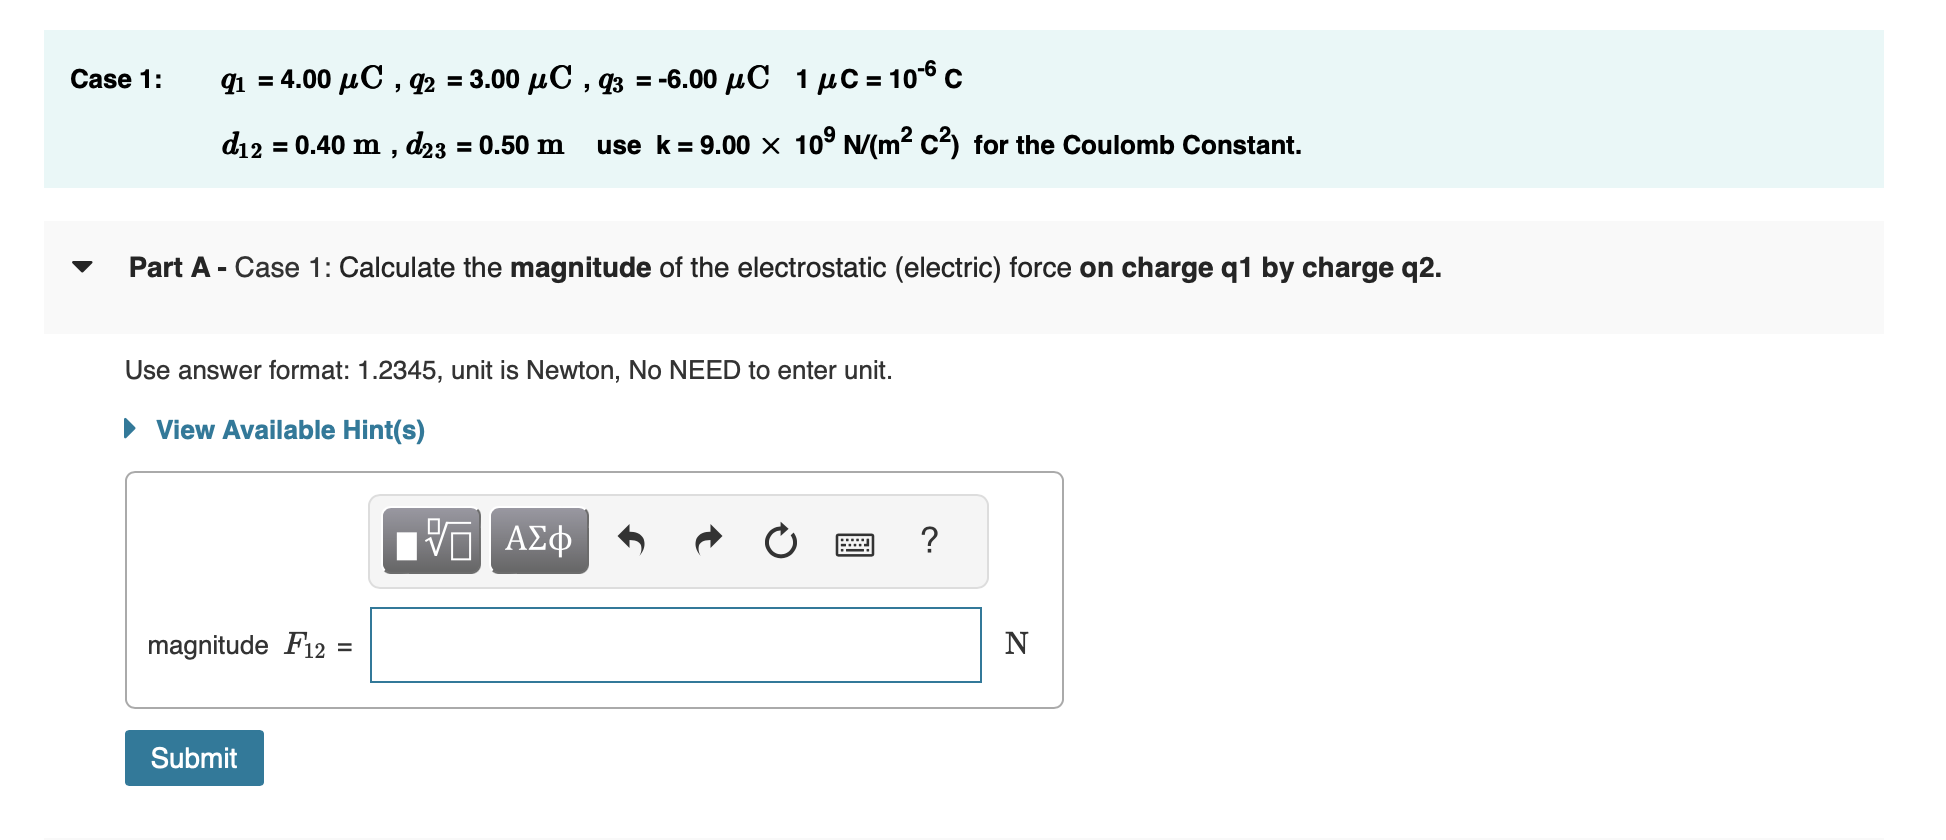Redo the last undone change
Image resolution: width=1946 pixels, height=840 pixels.
click(708, 540)
